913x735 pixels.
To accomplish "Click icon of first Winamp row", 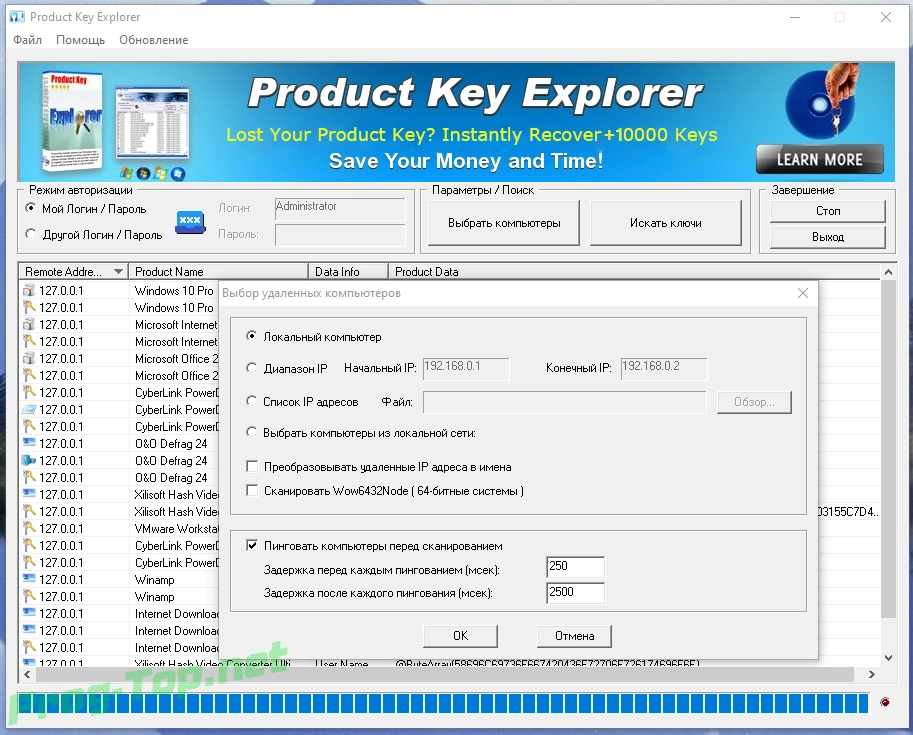I will [x=29, y=579].
